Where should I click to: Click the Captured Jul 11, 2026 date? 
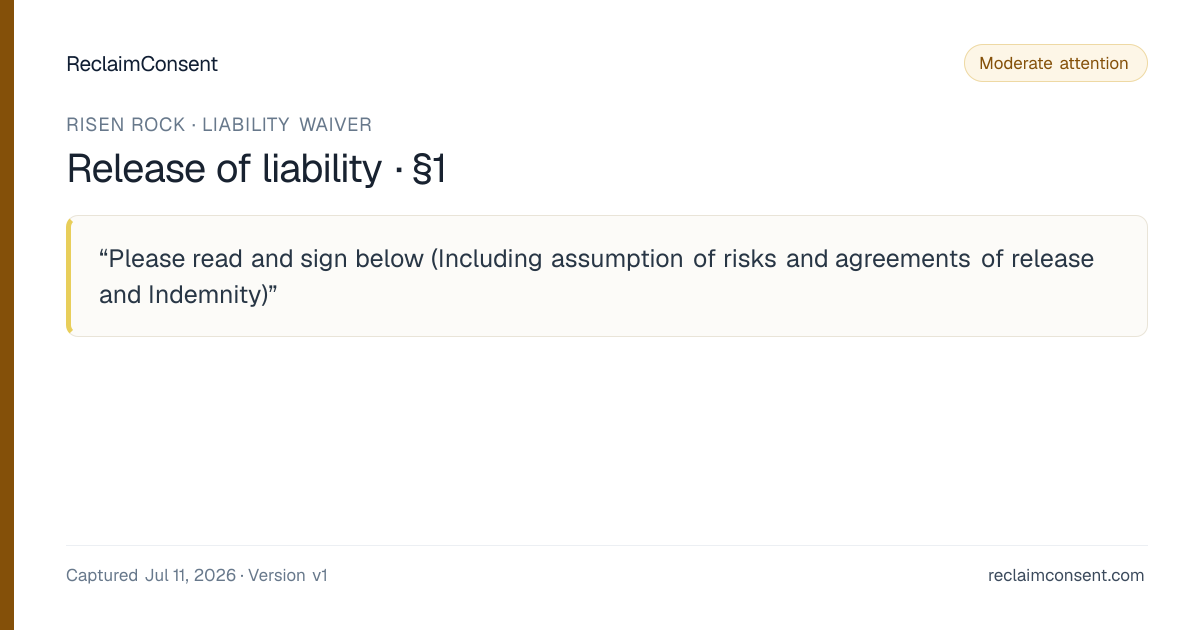click(151, 575)
